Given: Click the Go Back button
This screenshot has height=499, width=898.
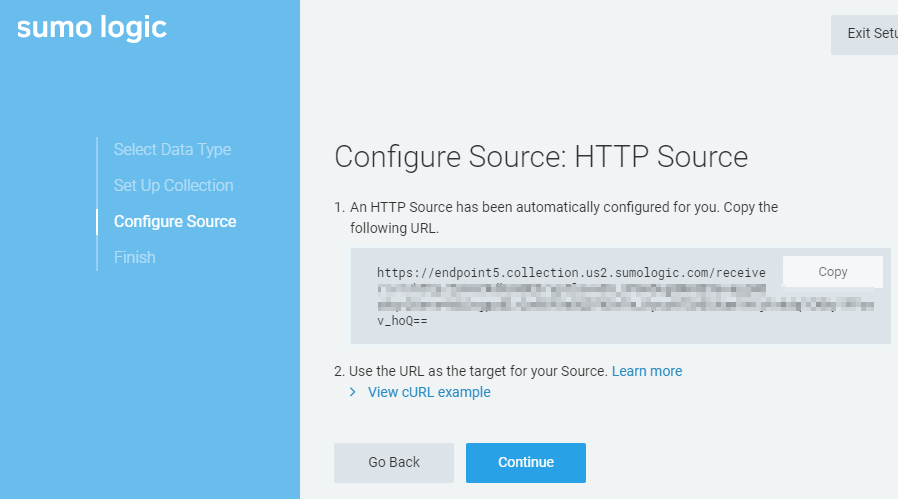Looking at the screenshot, I should (x=394, y=462).
